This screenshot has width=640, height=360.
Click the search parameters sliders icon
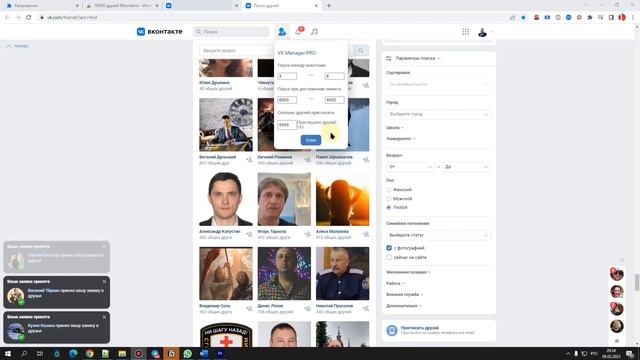(x=389, y=58)
